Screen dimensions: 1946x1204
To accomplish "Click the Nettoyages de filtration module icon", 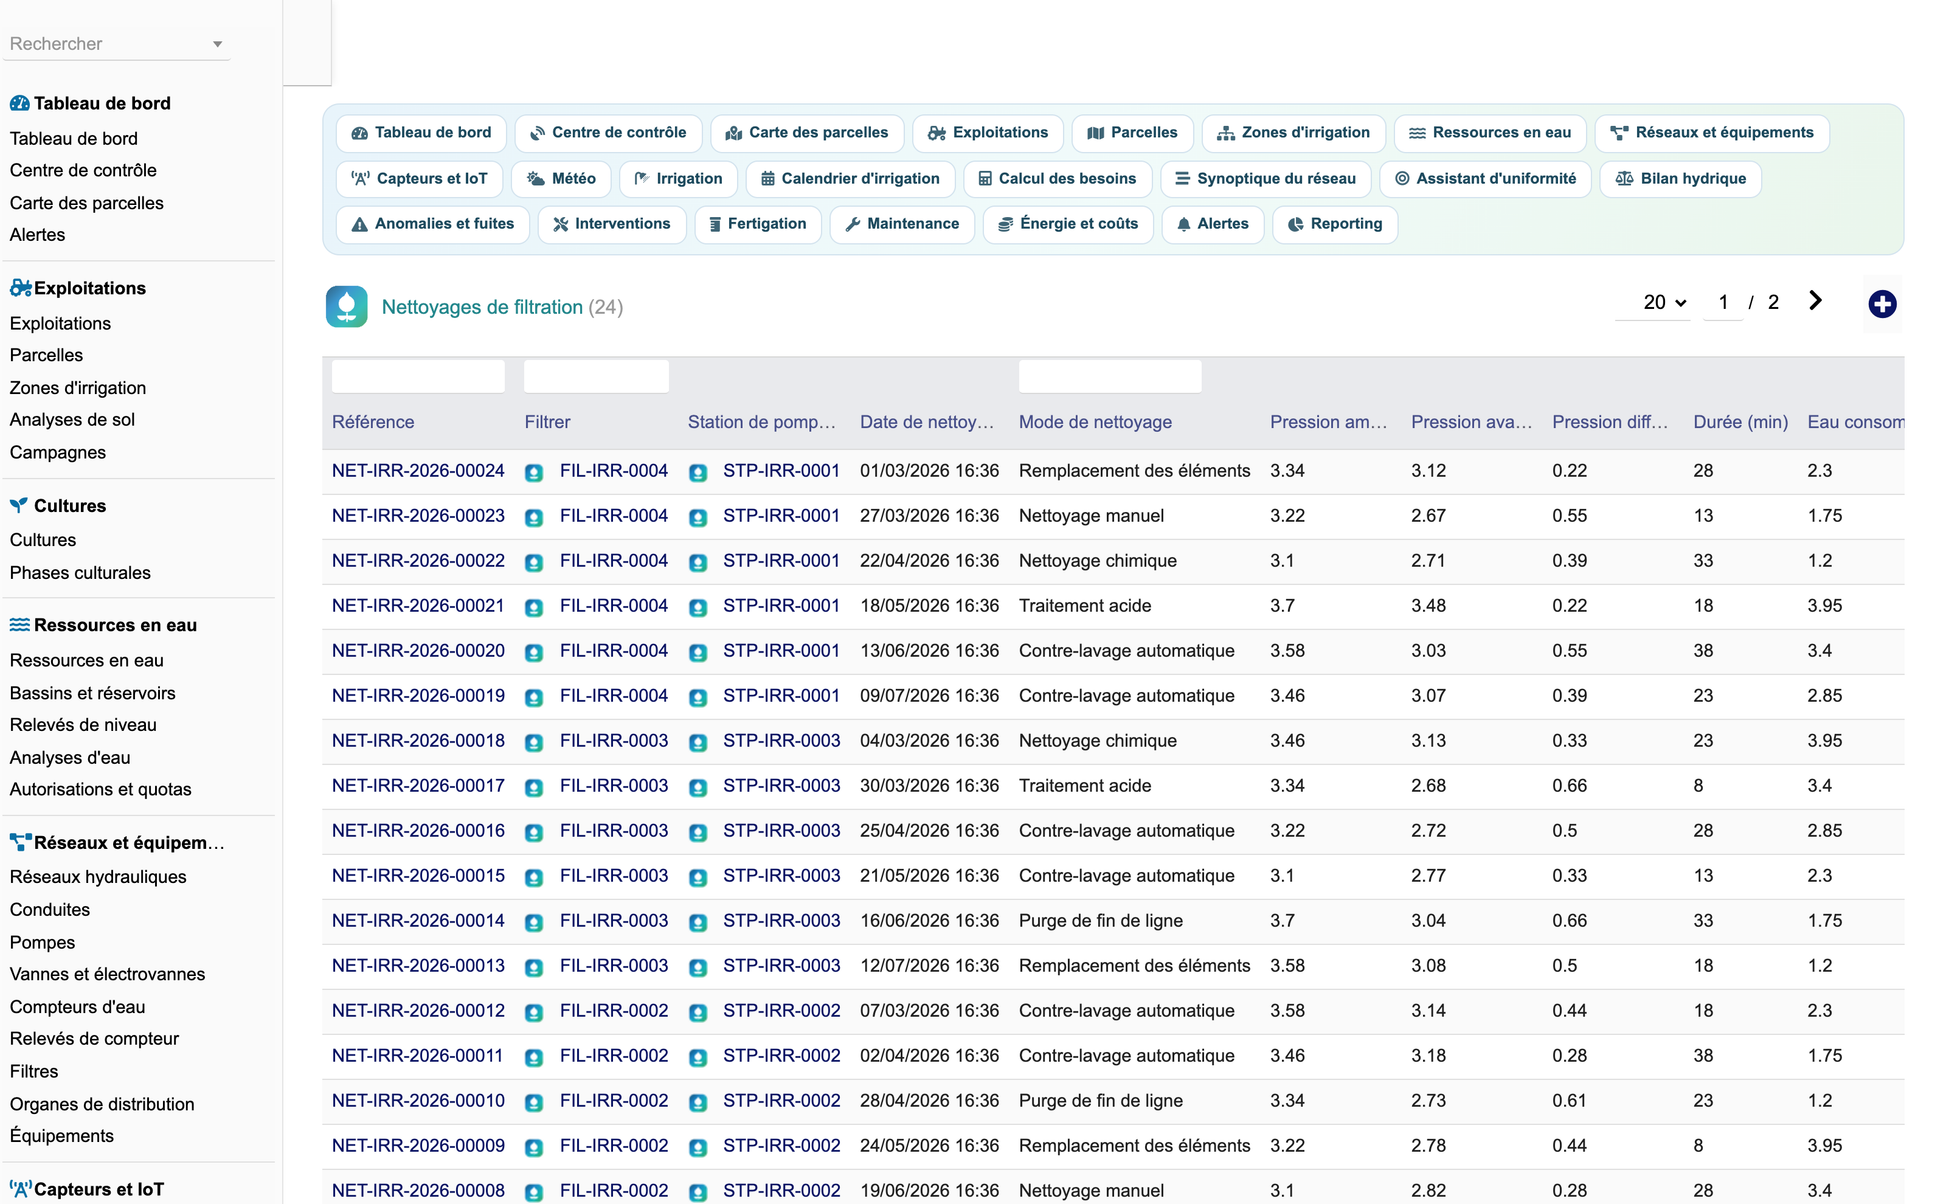I will (347, 307).
